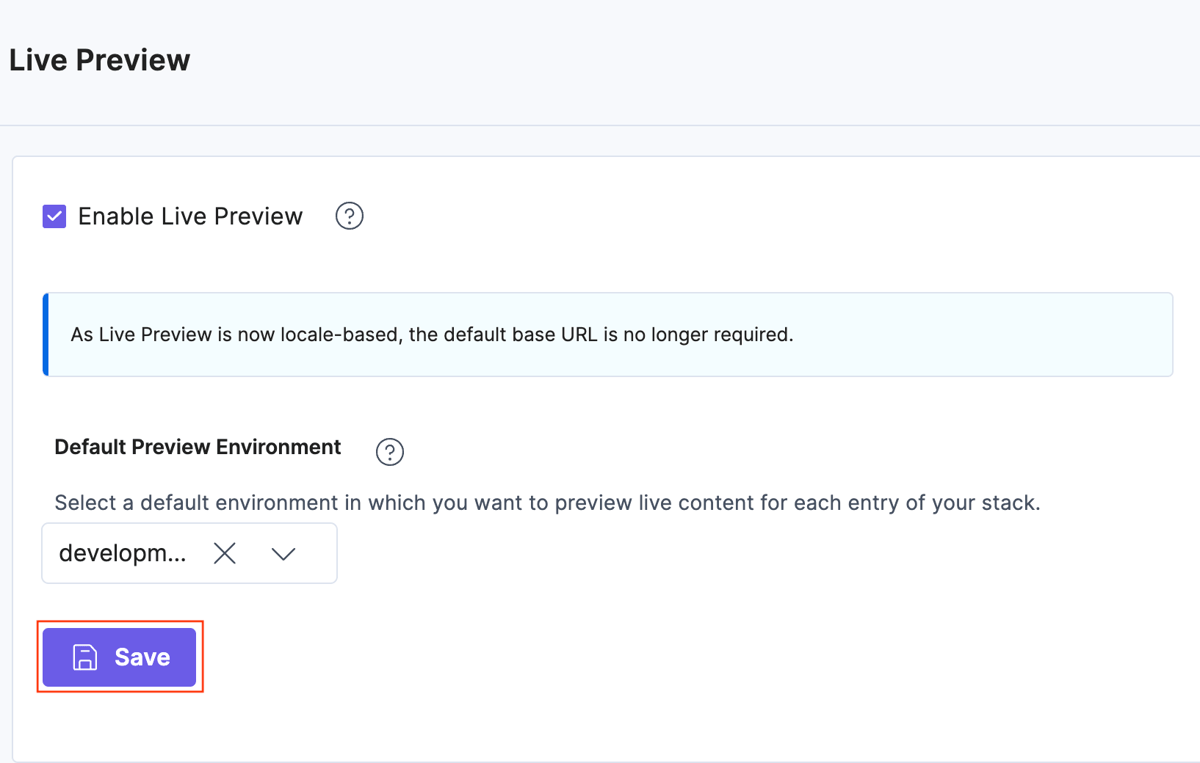Uncheck the Enable Live Preview checkbox
Viewport: 1200px width, 763px height.
pos(54,216)
